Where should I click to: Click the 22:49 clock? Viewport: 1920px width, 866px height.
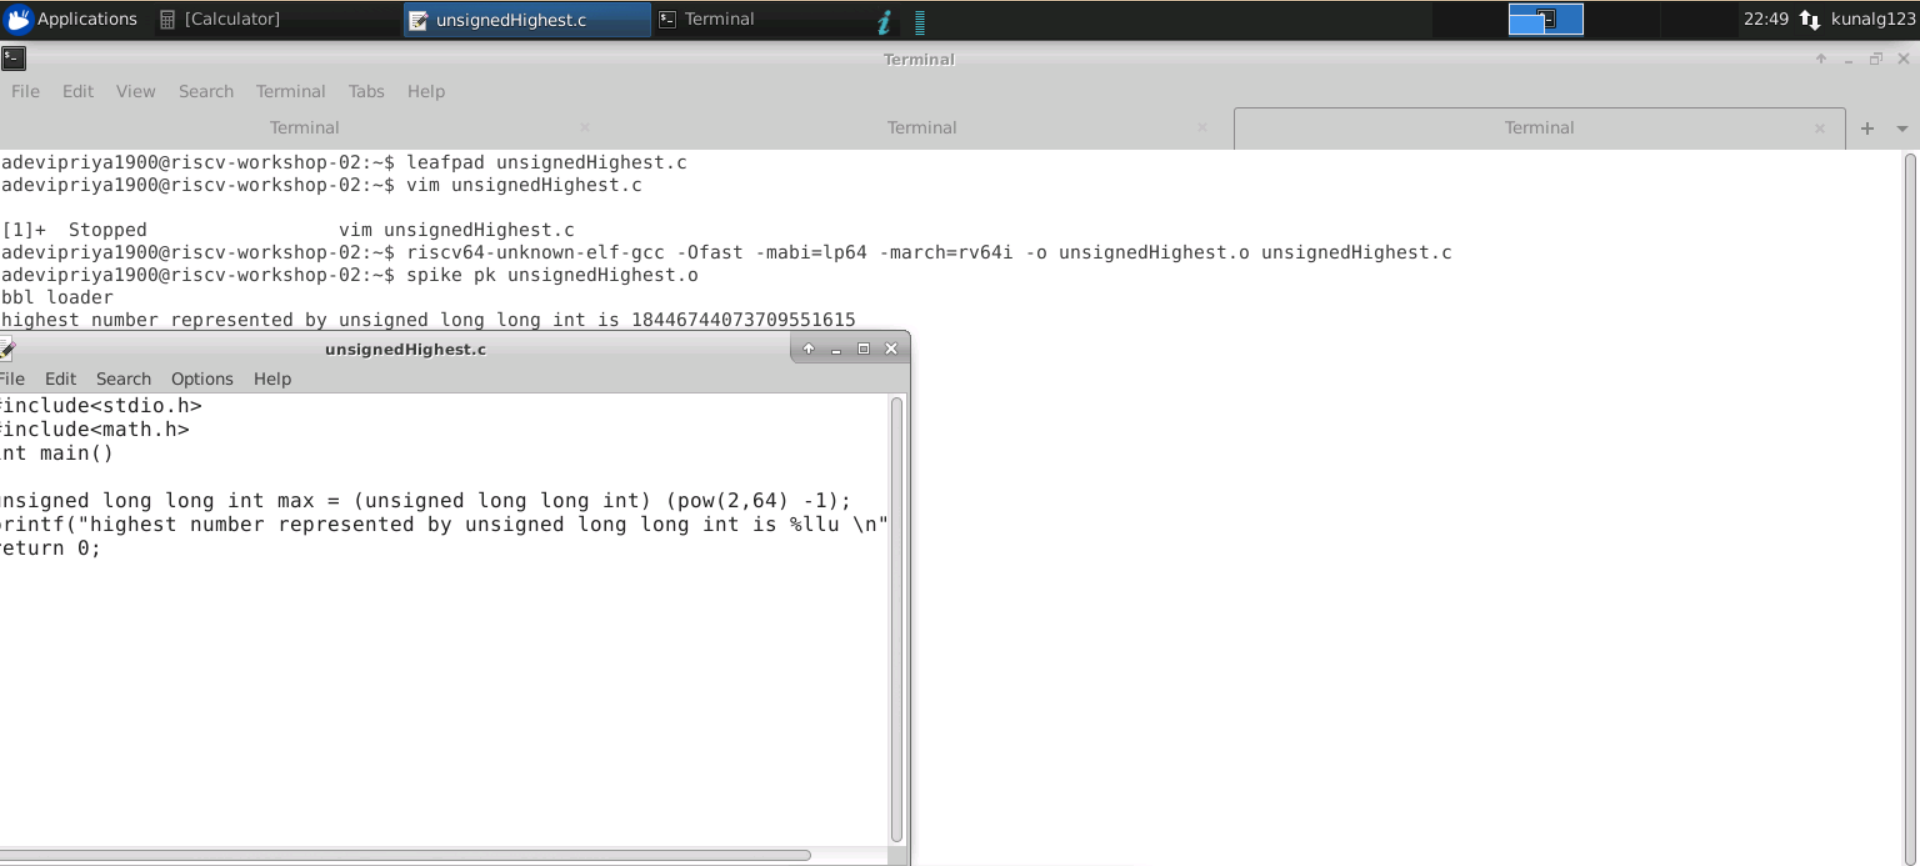pyautogui.click(x=1766, y=19)
